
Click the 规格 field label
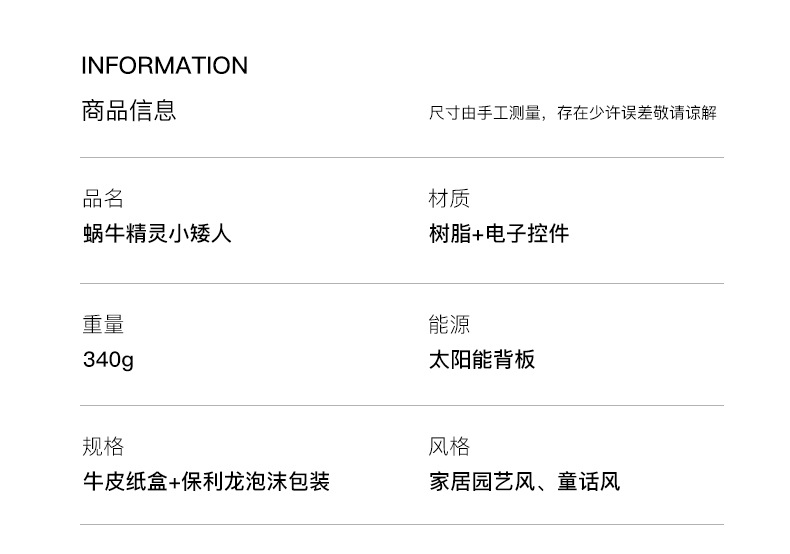pos(103,447)
